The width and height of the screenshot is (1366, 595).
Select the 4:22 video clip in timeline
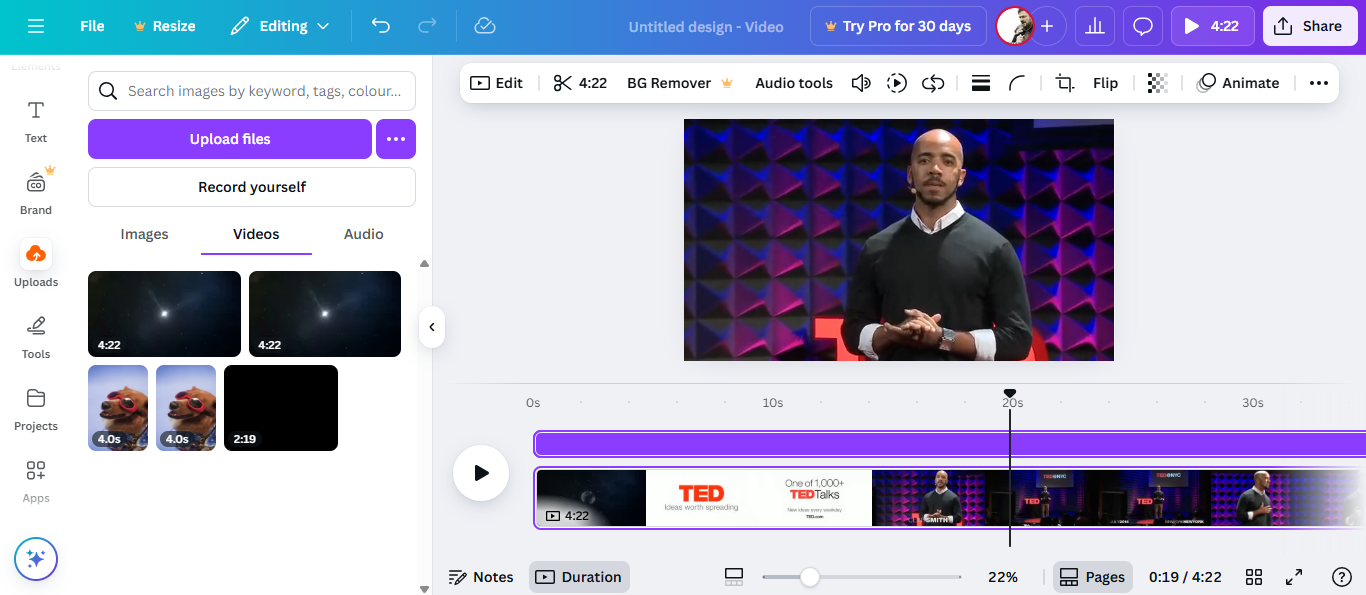tap(950, 498)
